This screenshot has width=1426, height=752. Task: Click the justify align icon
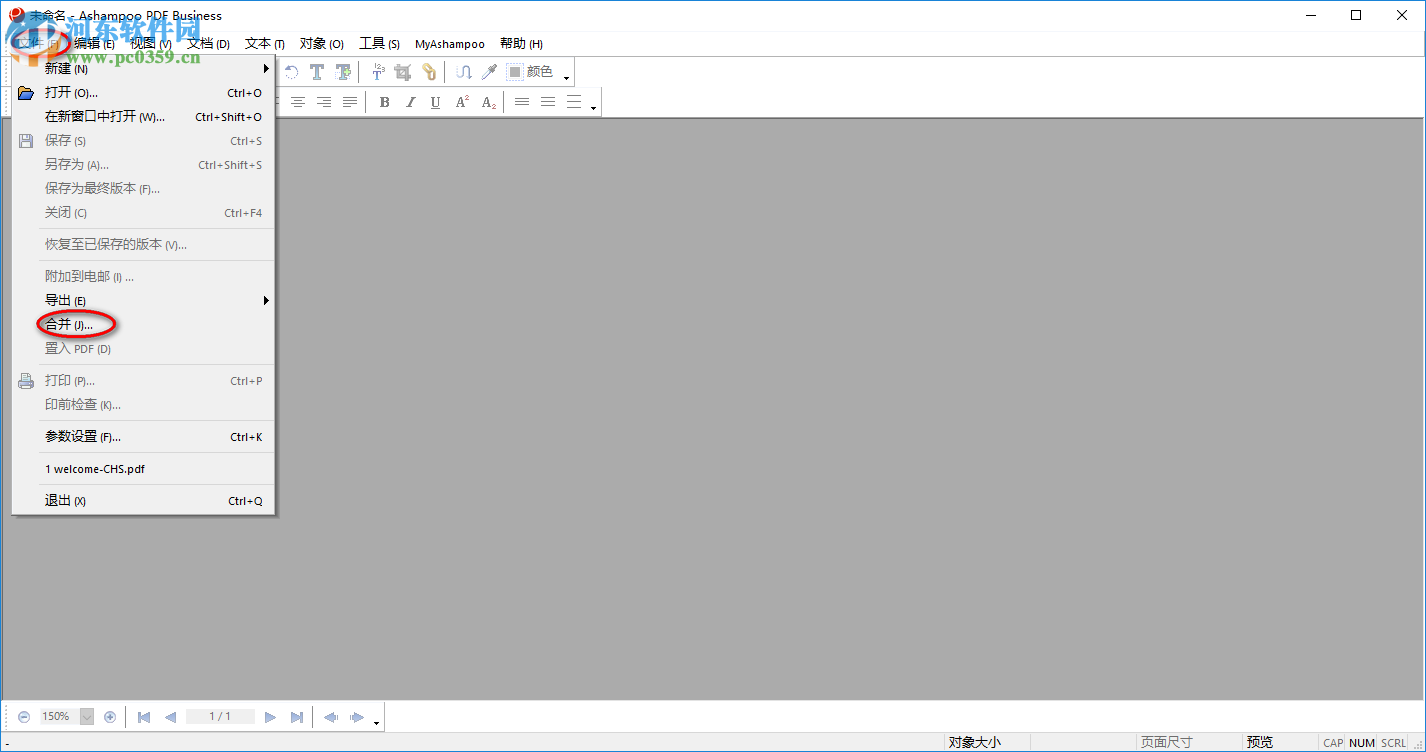(x=350, y=102)
